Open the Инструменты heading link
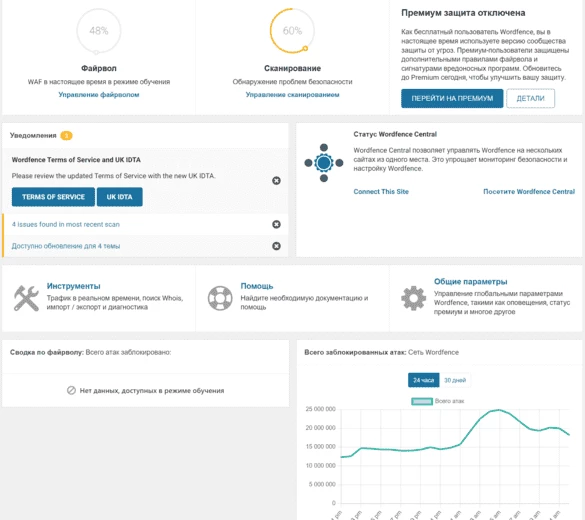Viewport: 585px width, 520px height. pos(73,286)
